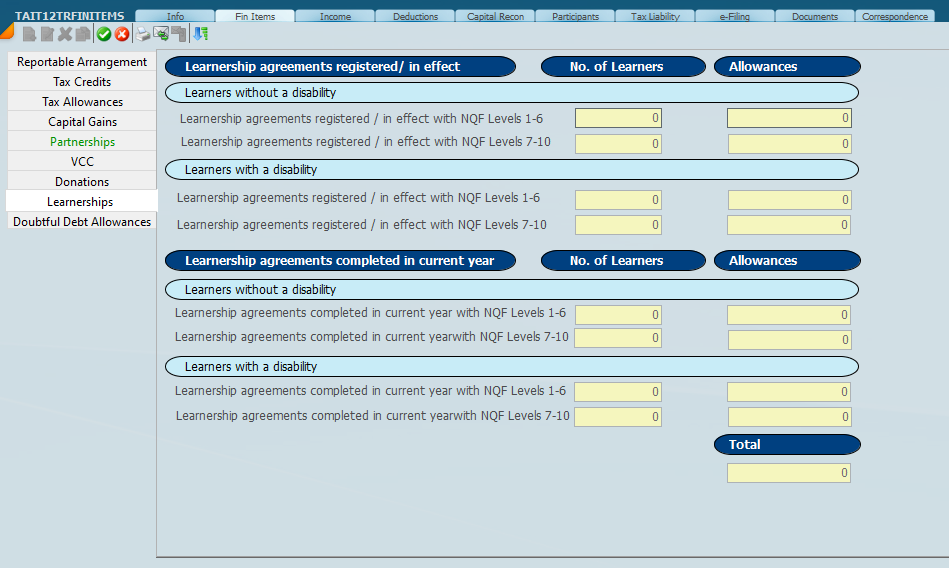This screenshot has width=949, height=568.
Task: Click the envelope email icon
Action: pos(160,34)
